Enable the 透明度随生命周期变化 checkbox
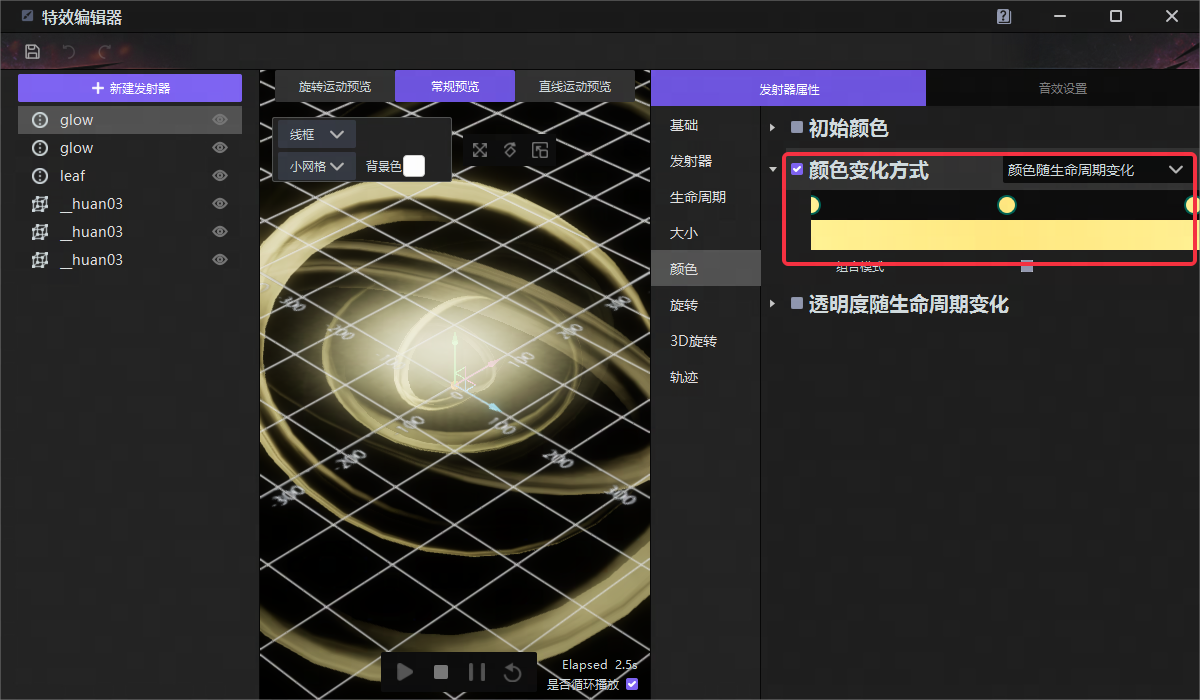 (797, 304)
